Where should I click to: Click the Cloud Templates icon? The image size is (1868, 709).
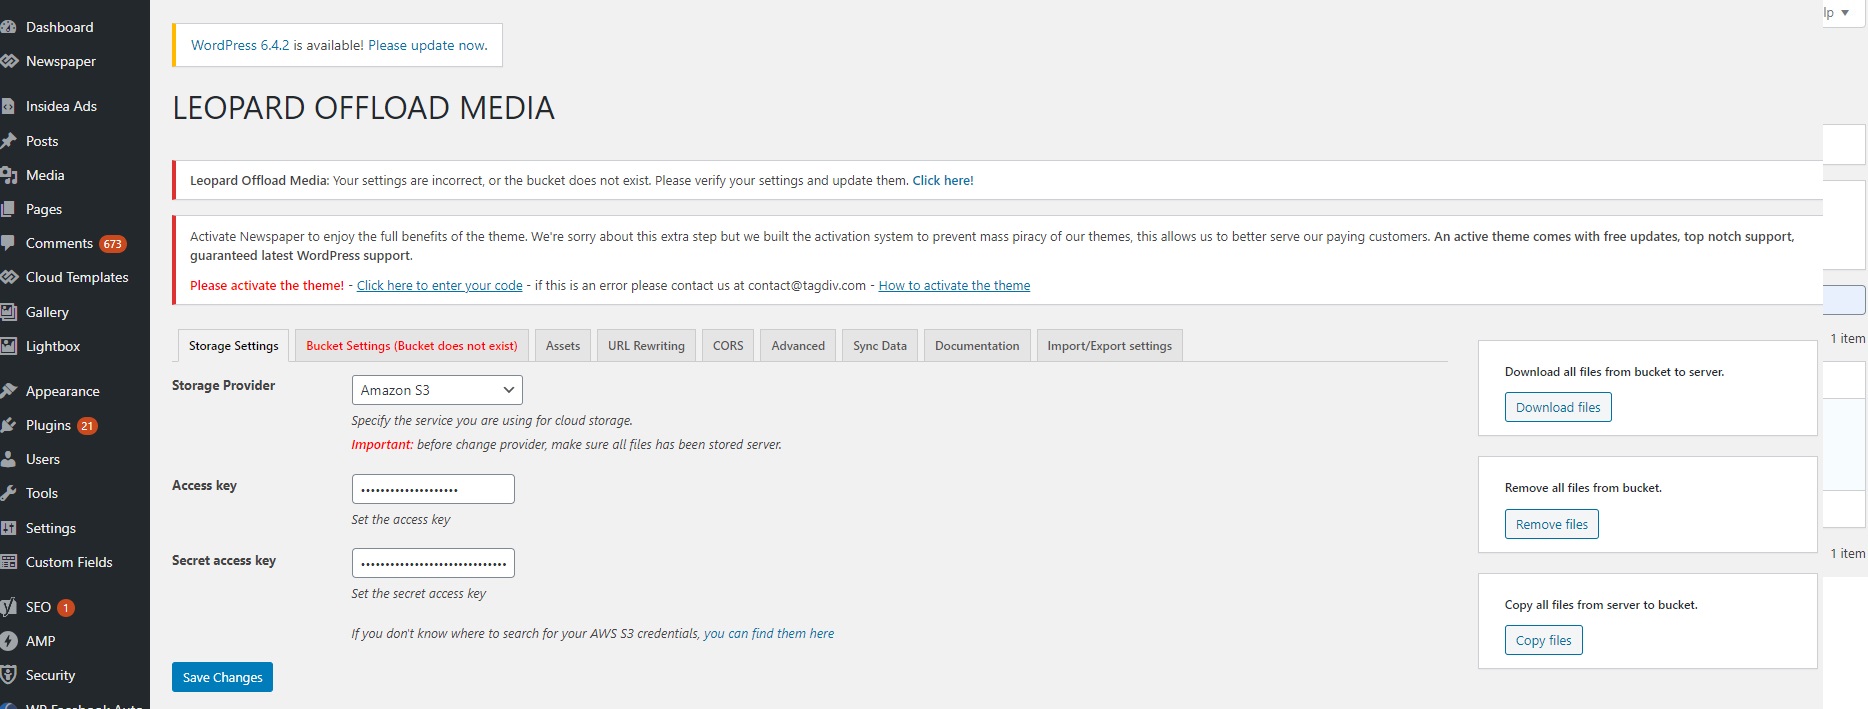click(9, 277)
